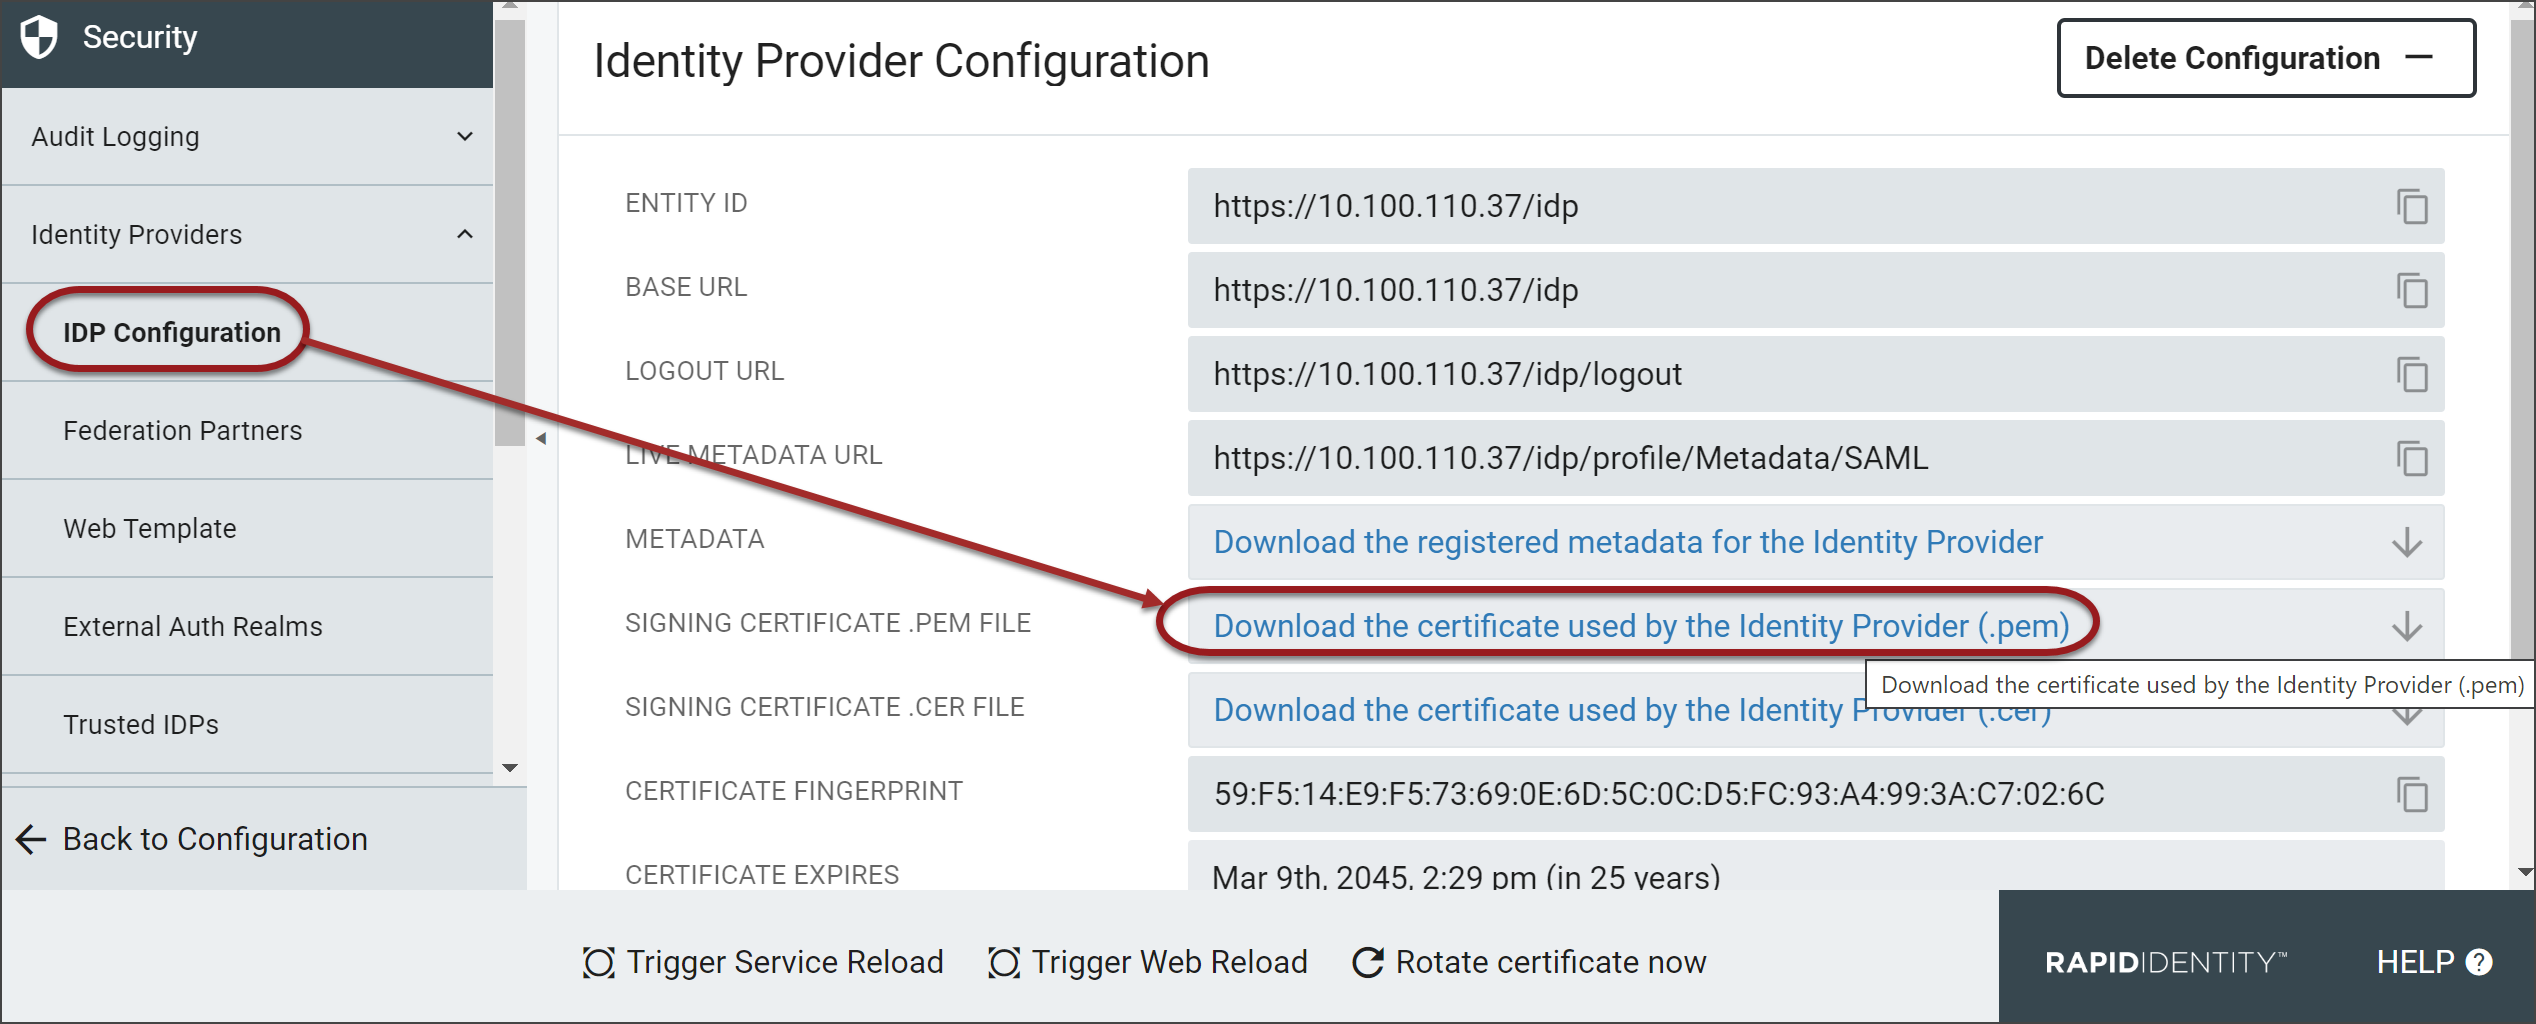
Task: Click the Identity Provider Configuration heading
Action: 902,61
